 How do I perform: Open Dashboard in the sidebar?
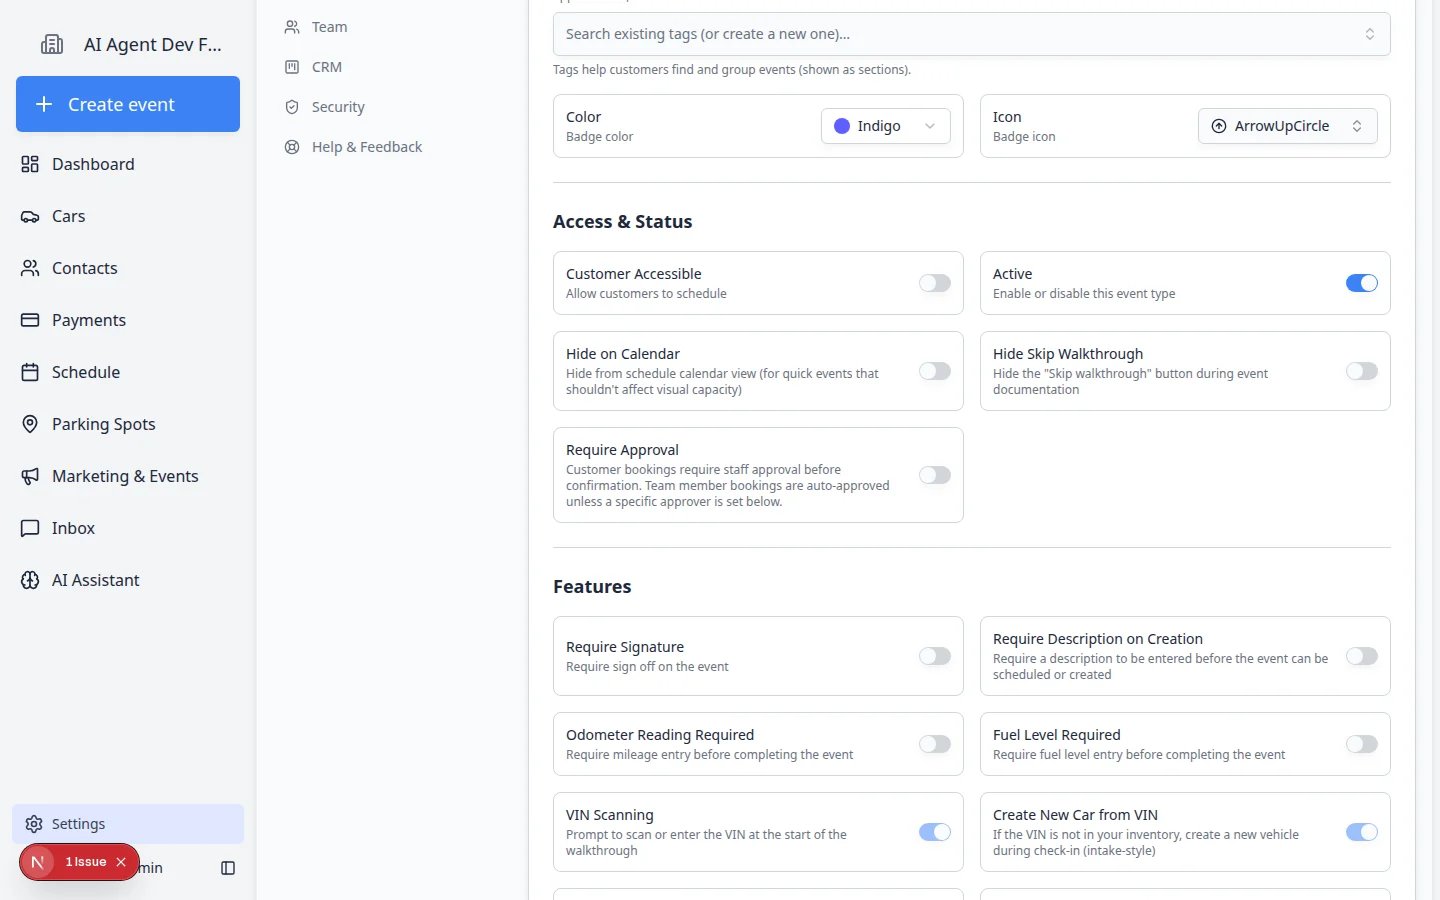pos(128,164)
